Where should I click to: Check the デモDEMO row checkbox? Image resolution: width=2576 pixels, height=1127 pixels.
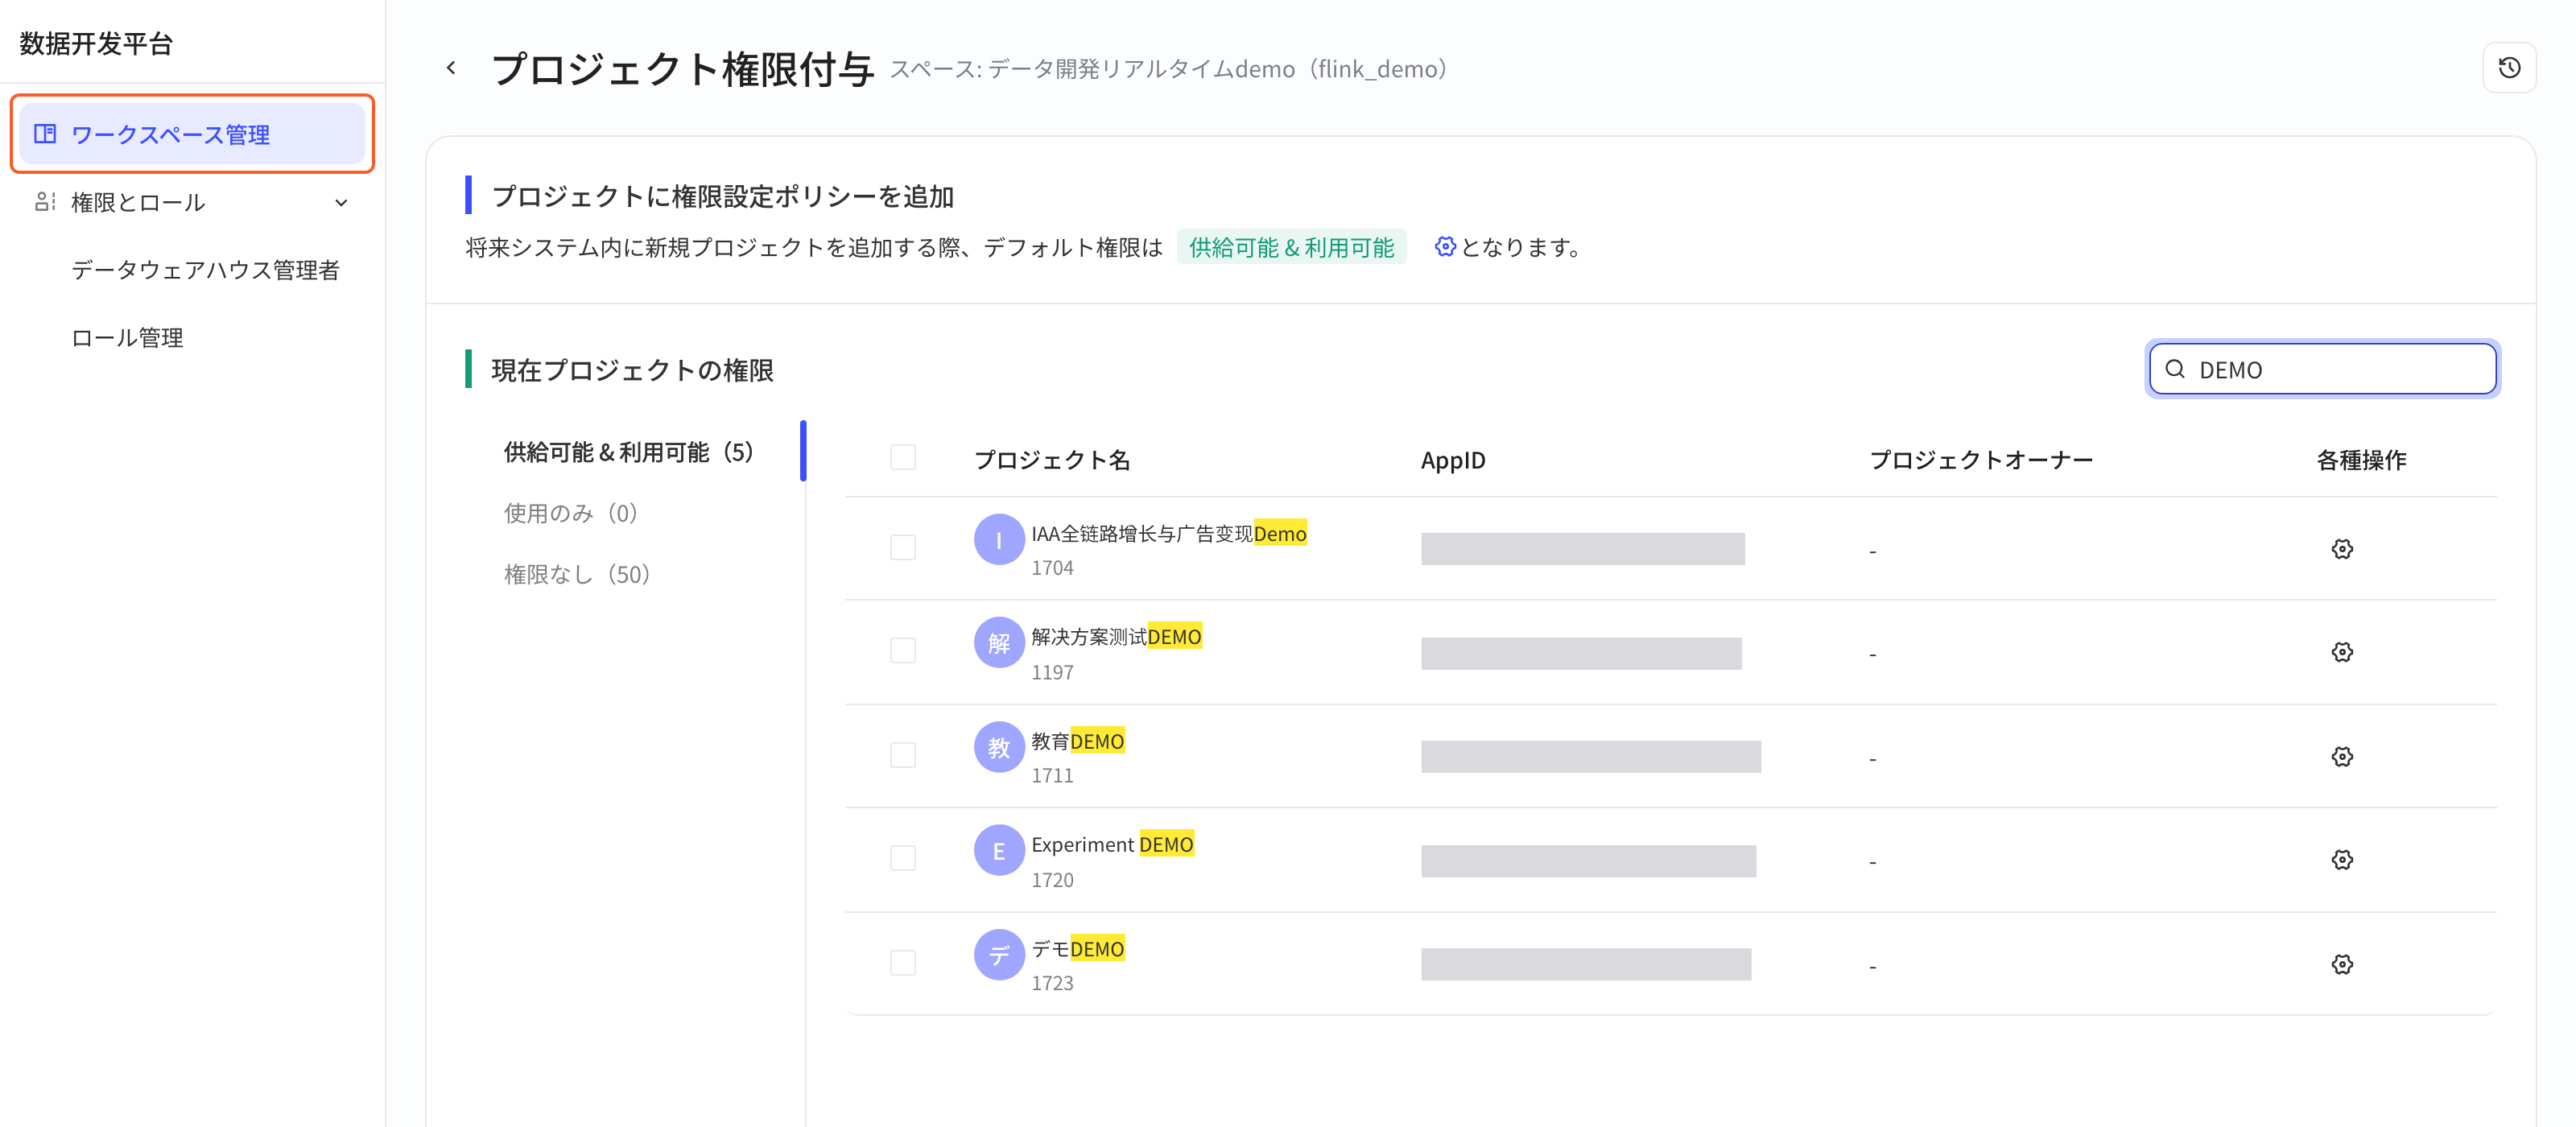coord(903,963)
